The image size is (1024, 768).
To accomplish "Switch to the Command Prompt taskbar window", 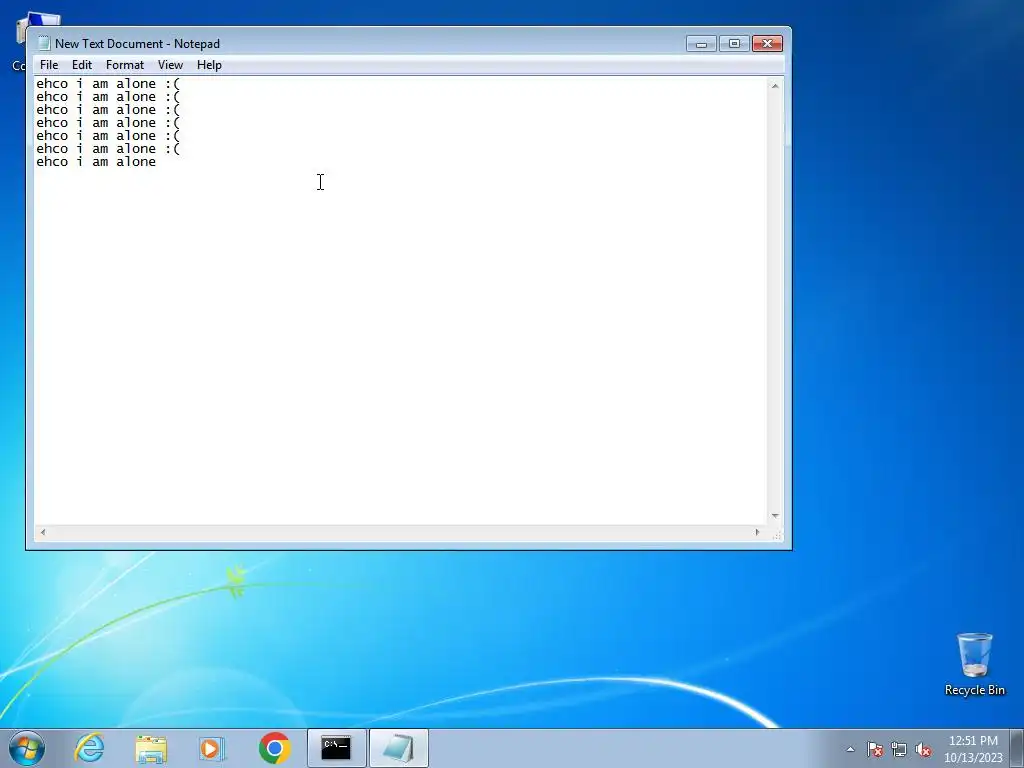I will click(x=336, y=748).
